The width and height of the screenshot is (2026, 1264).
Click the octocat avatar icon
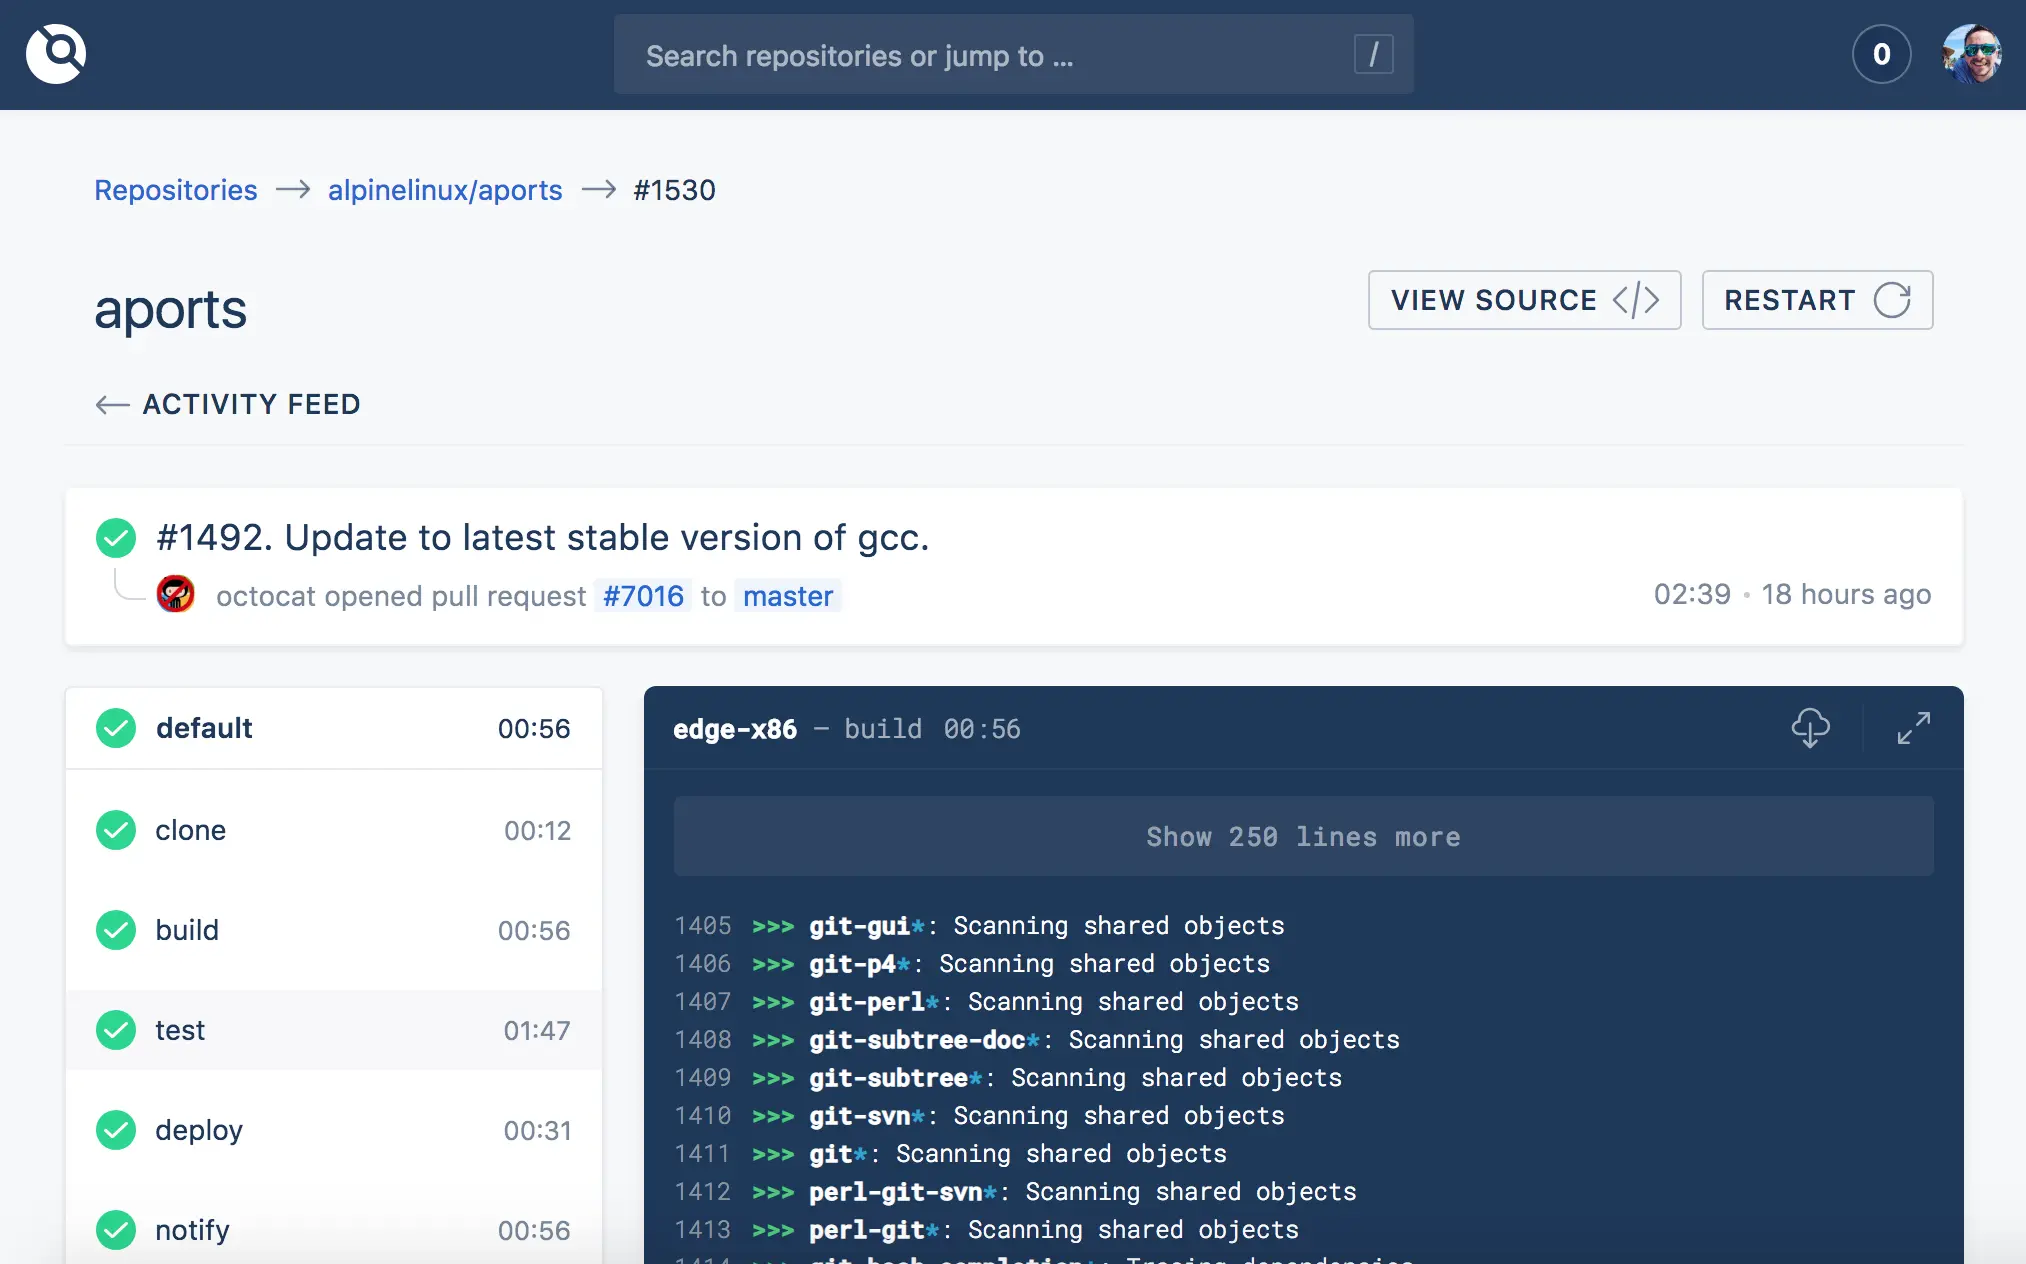(x=176, y=595)
